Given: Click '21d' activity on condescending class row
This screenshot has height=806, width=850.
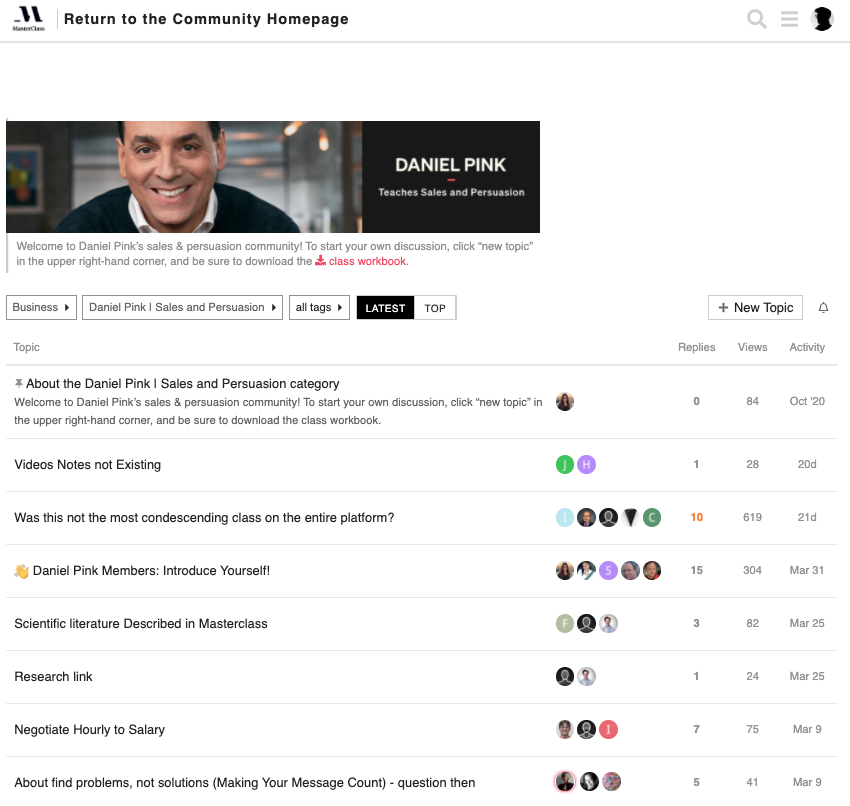Looking at the screenshot, I should (x=807, y=517).
